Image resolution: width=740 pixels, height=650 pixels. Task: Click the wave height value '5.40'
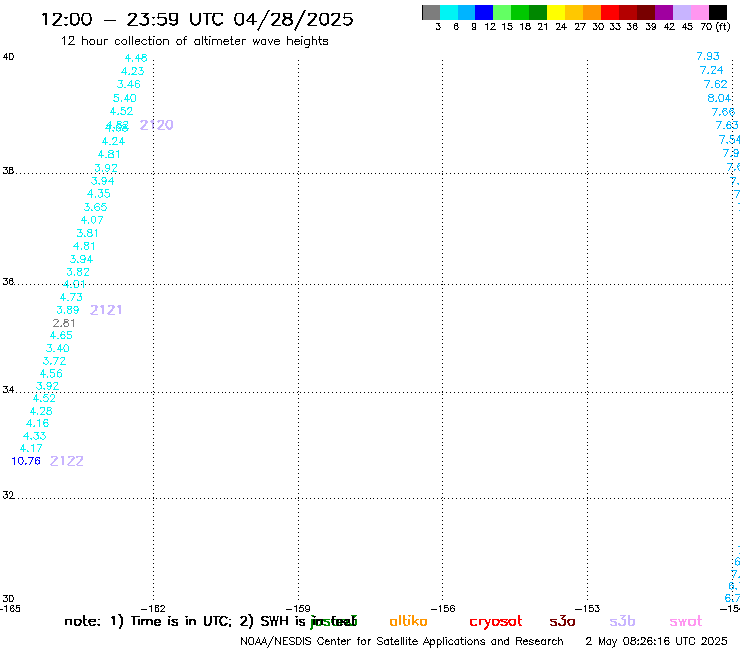125,98
